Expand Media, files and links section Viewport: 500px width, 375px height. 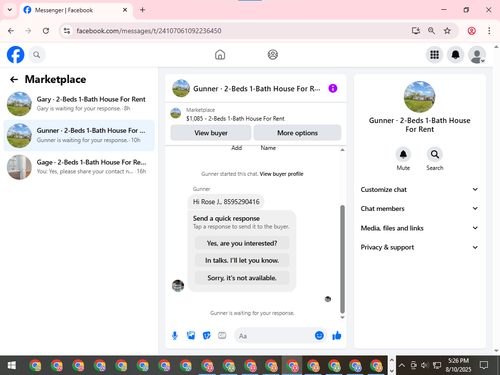click(419, 228)
